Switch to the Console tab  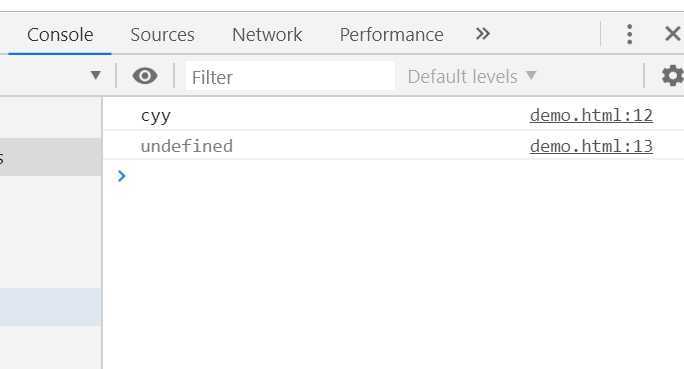pyautogui.click(x=60, y=35)
